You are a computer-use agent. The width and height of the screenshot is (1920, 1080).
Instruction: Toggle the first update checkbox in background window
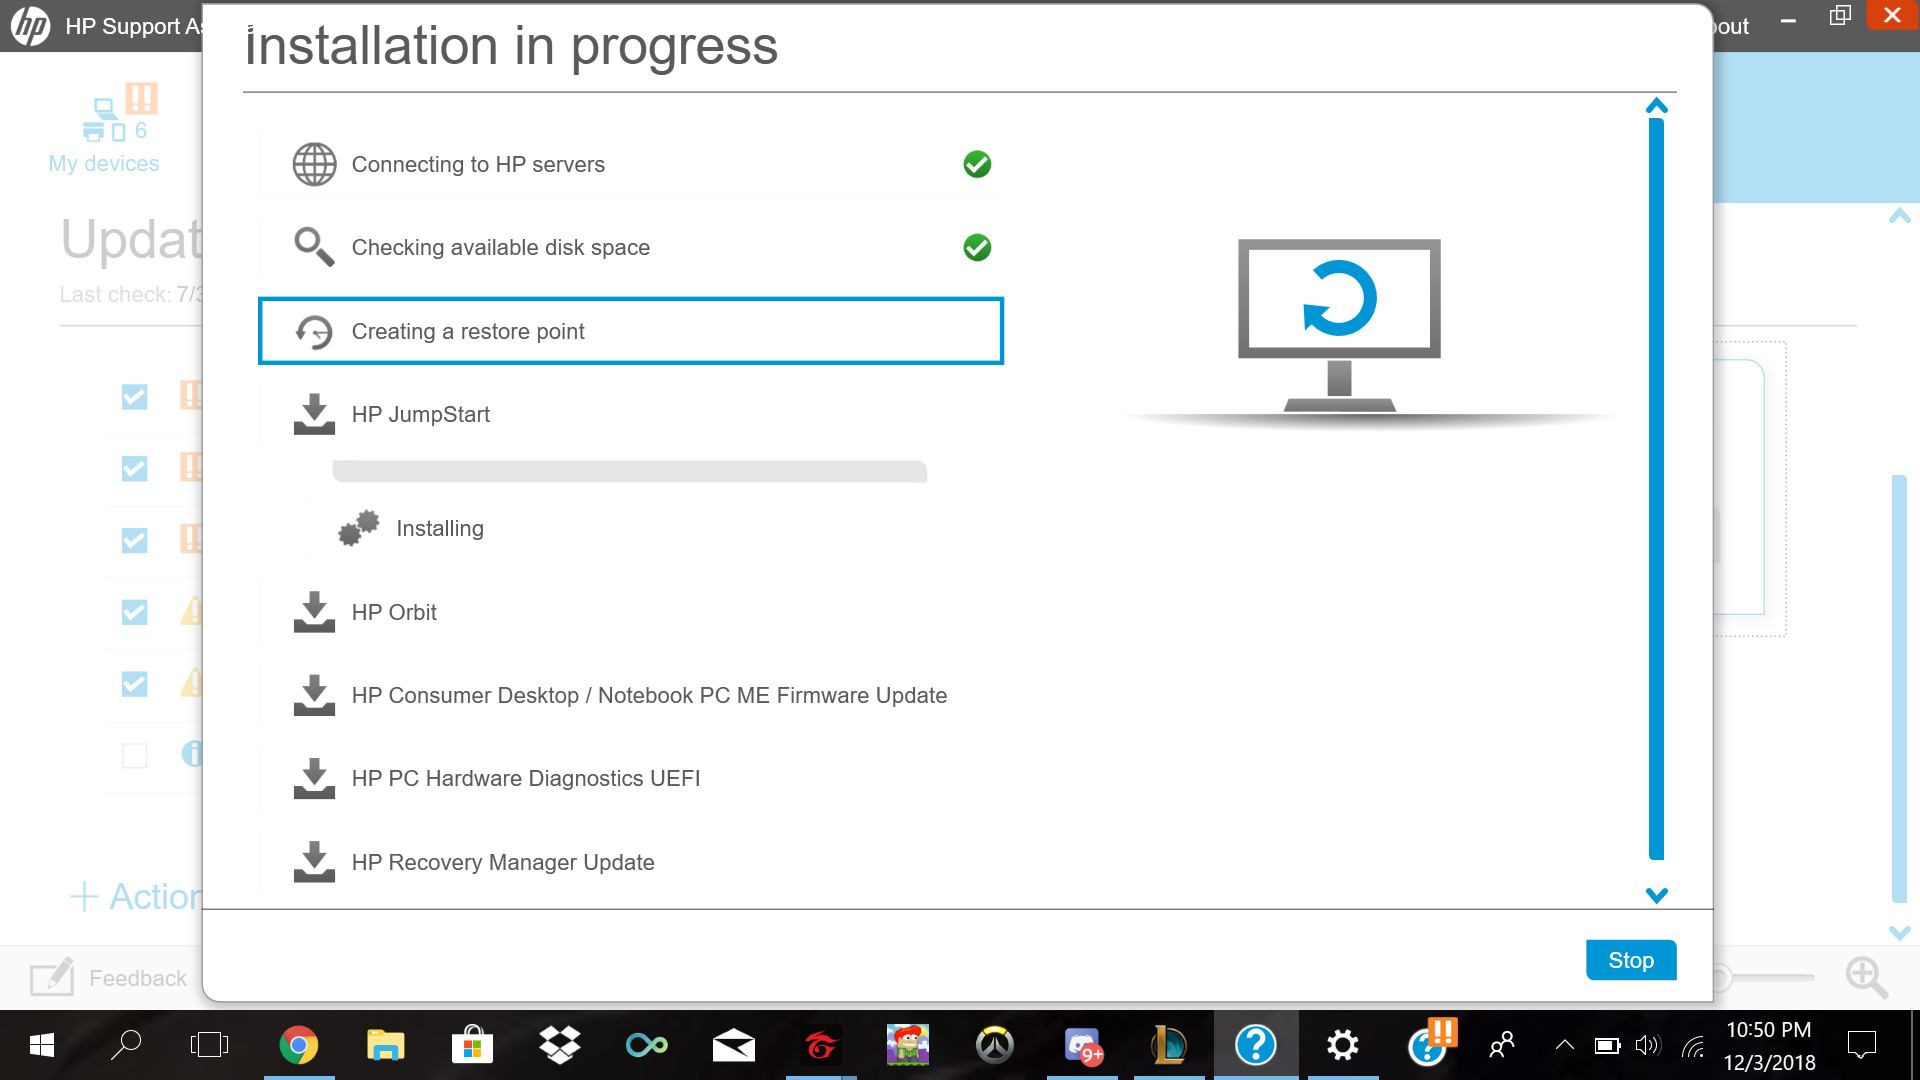134,397
